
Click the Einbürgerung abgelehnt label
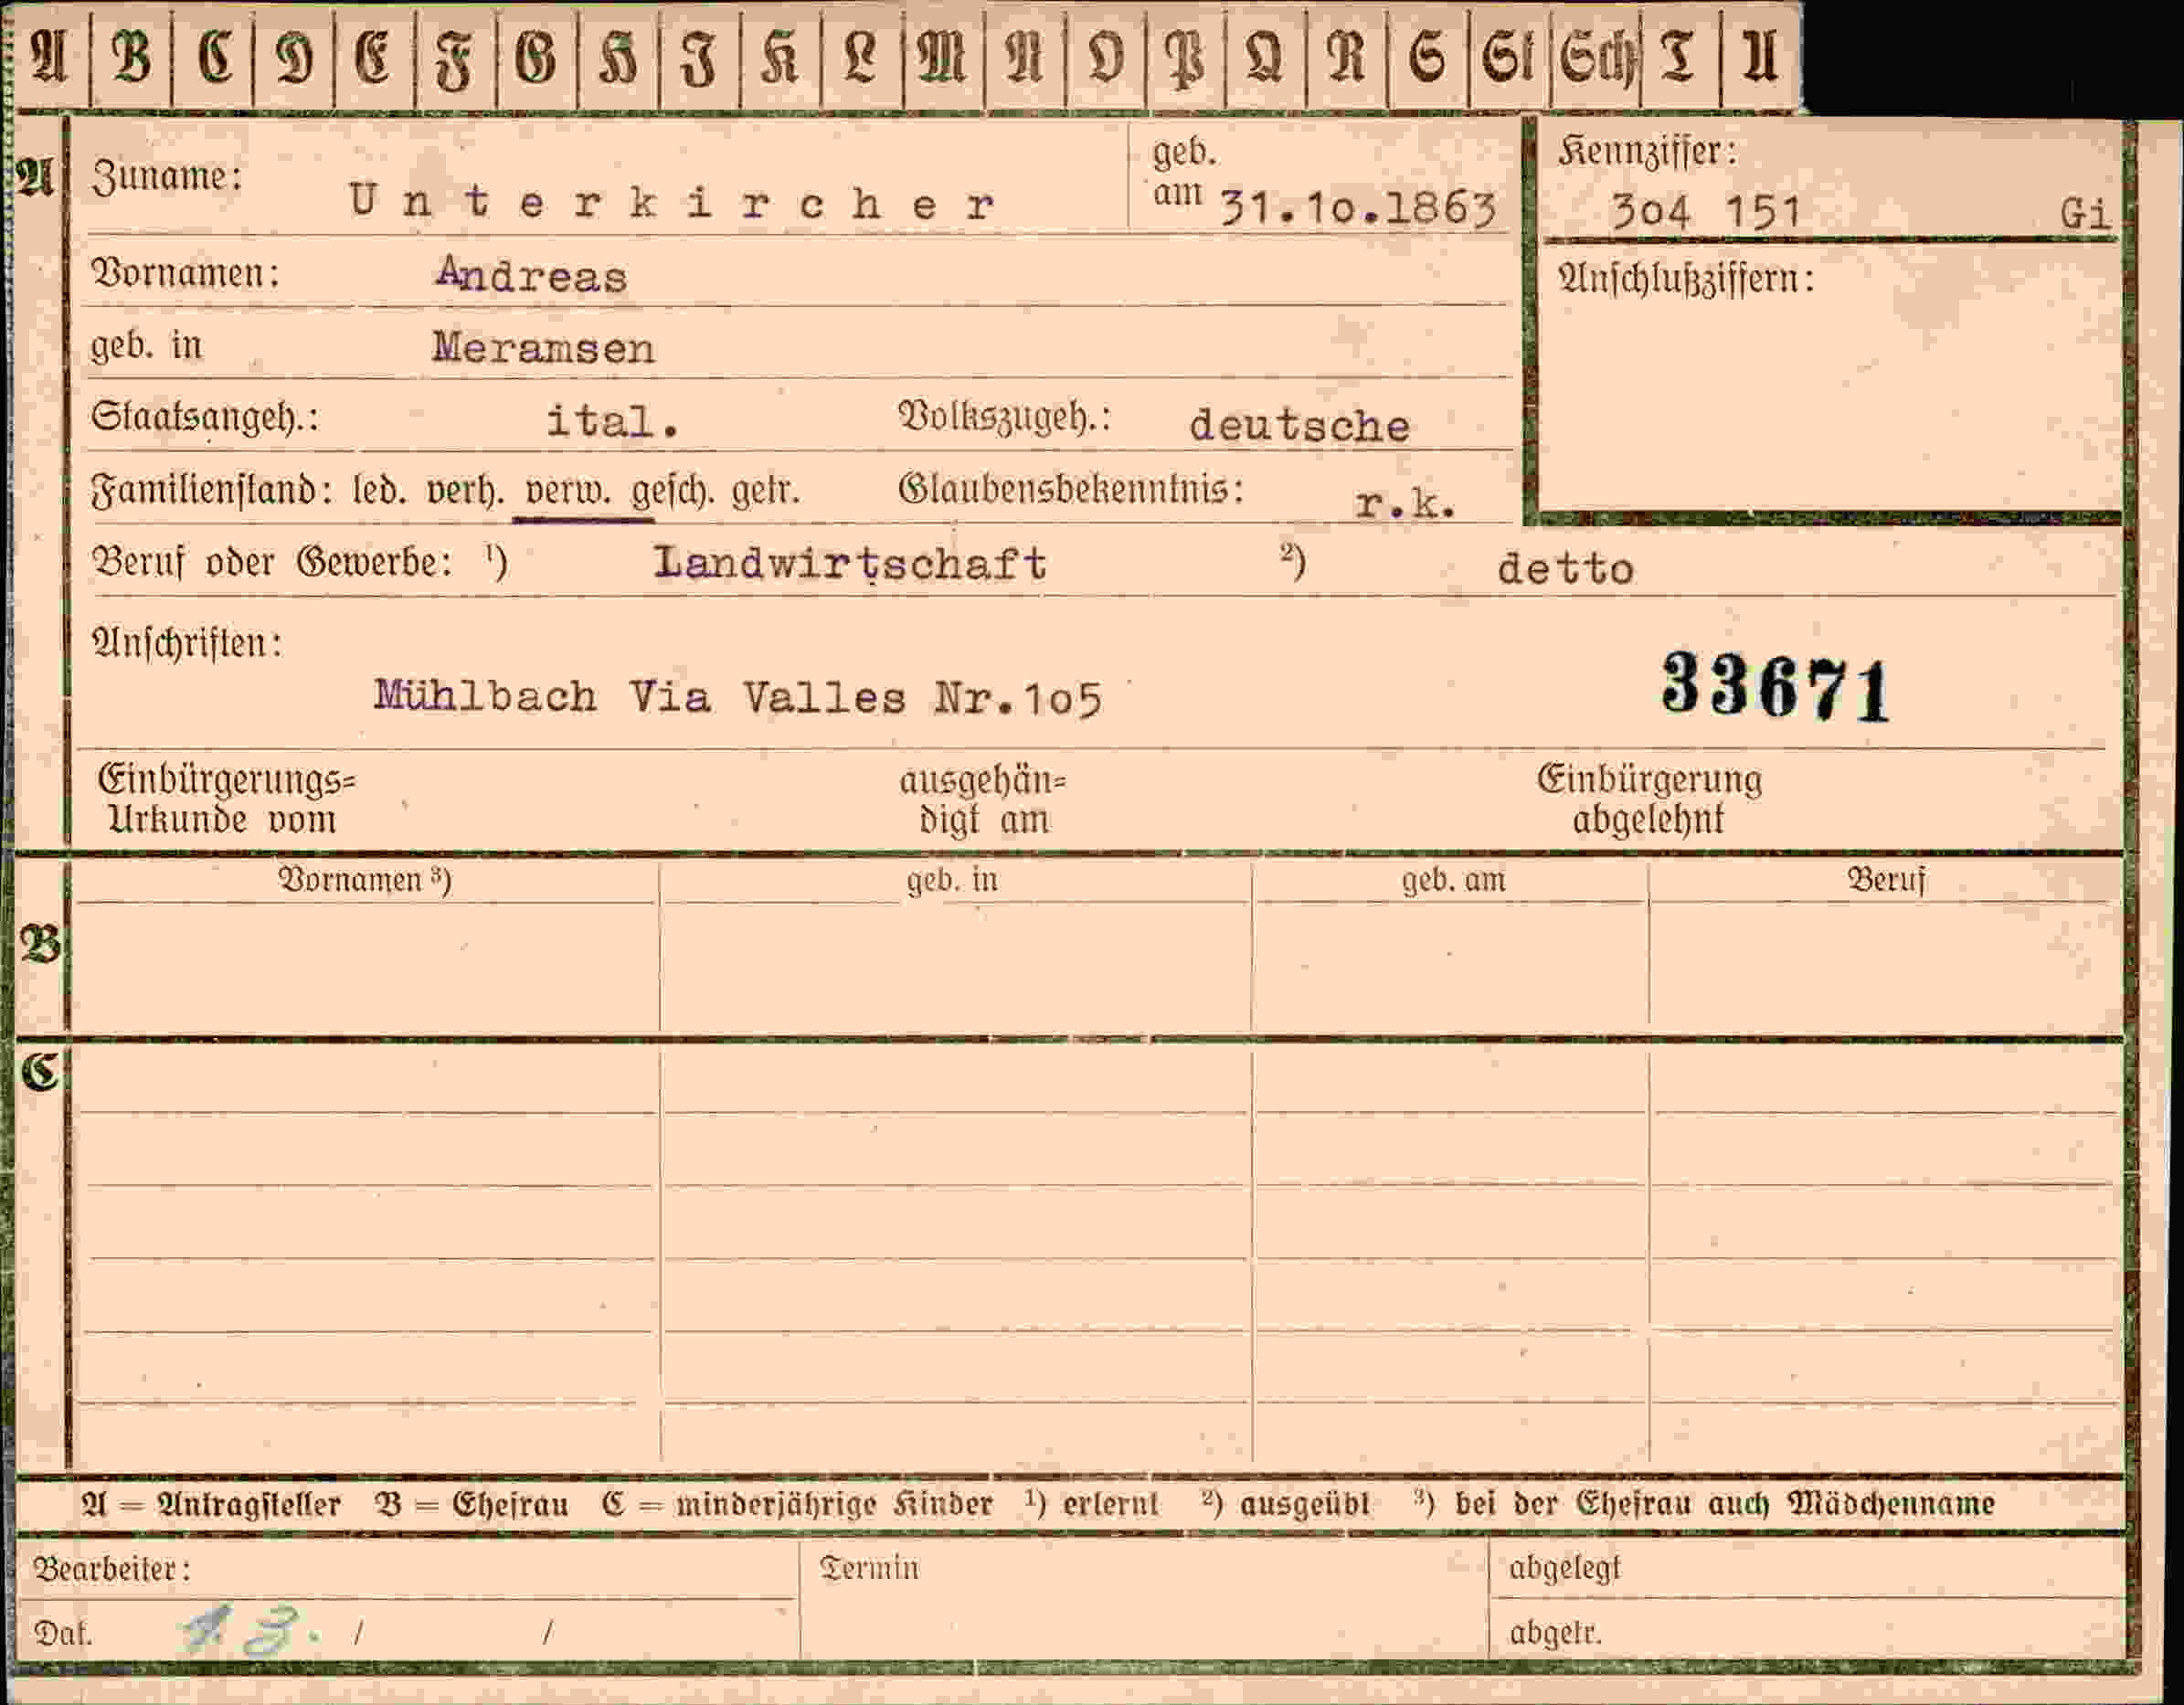click(1649, 800)
